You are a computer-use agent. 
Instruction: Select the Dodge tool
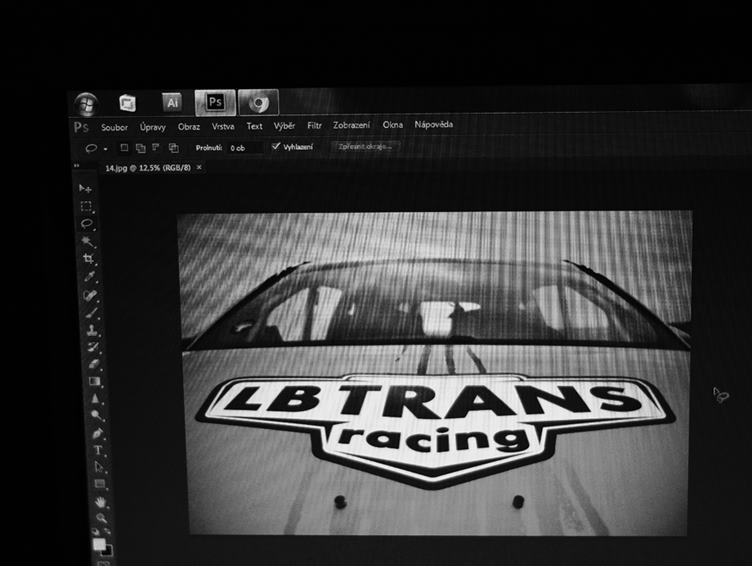tap(96, 415)
